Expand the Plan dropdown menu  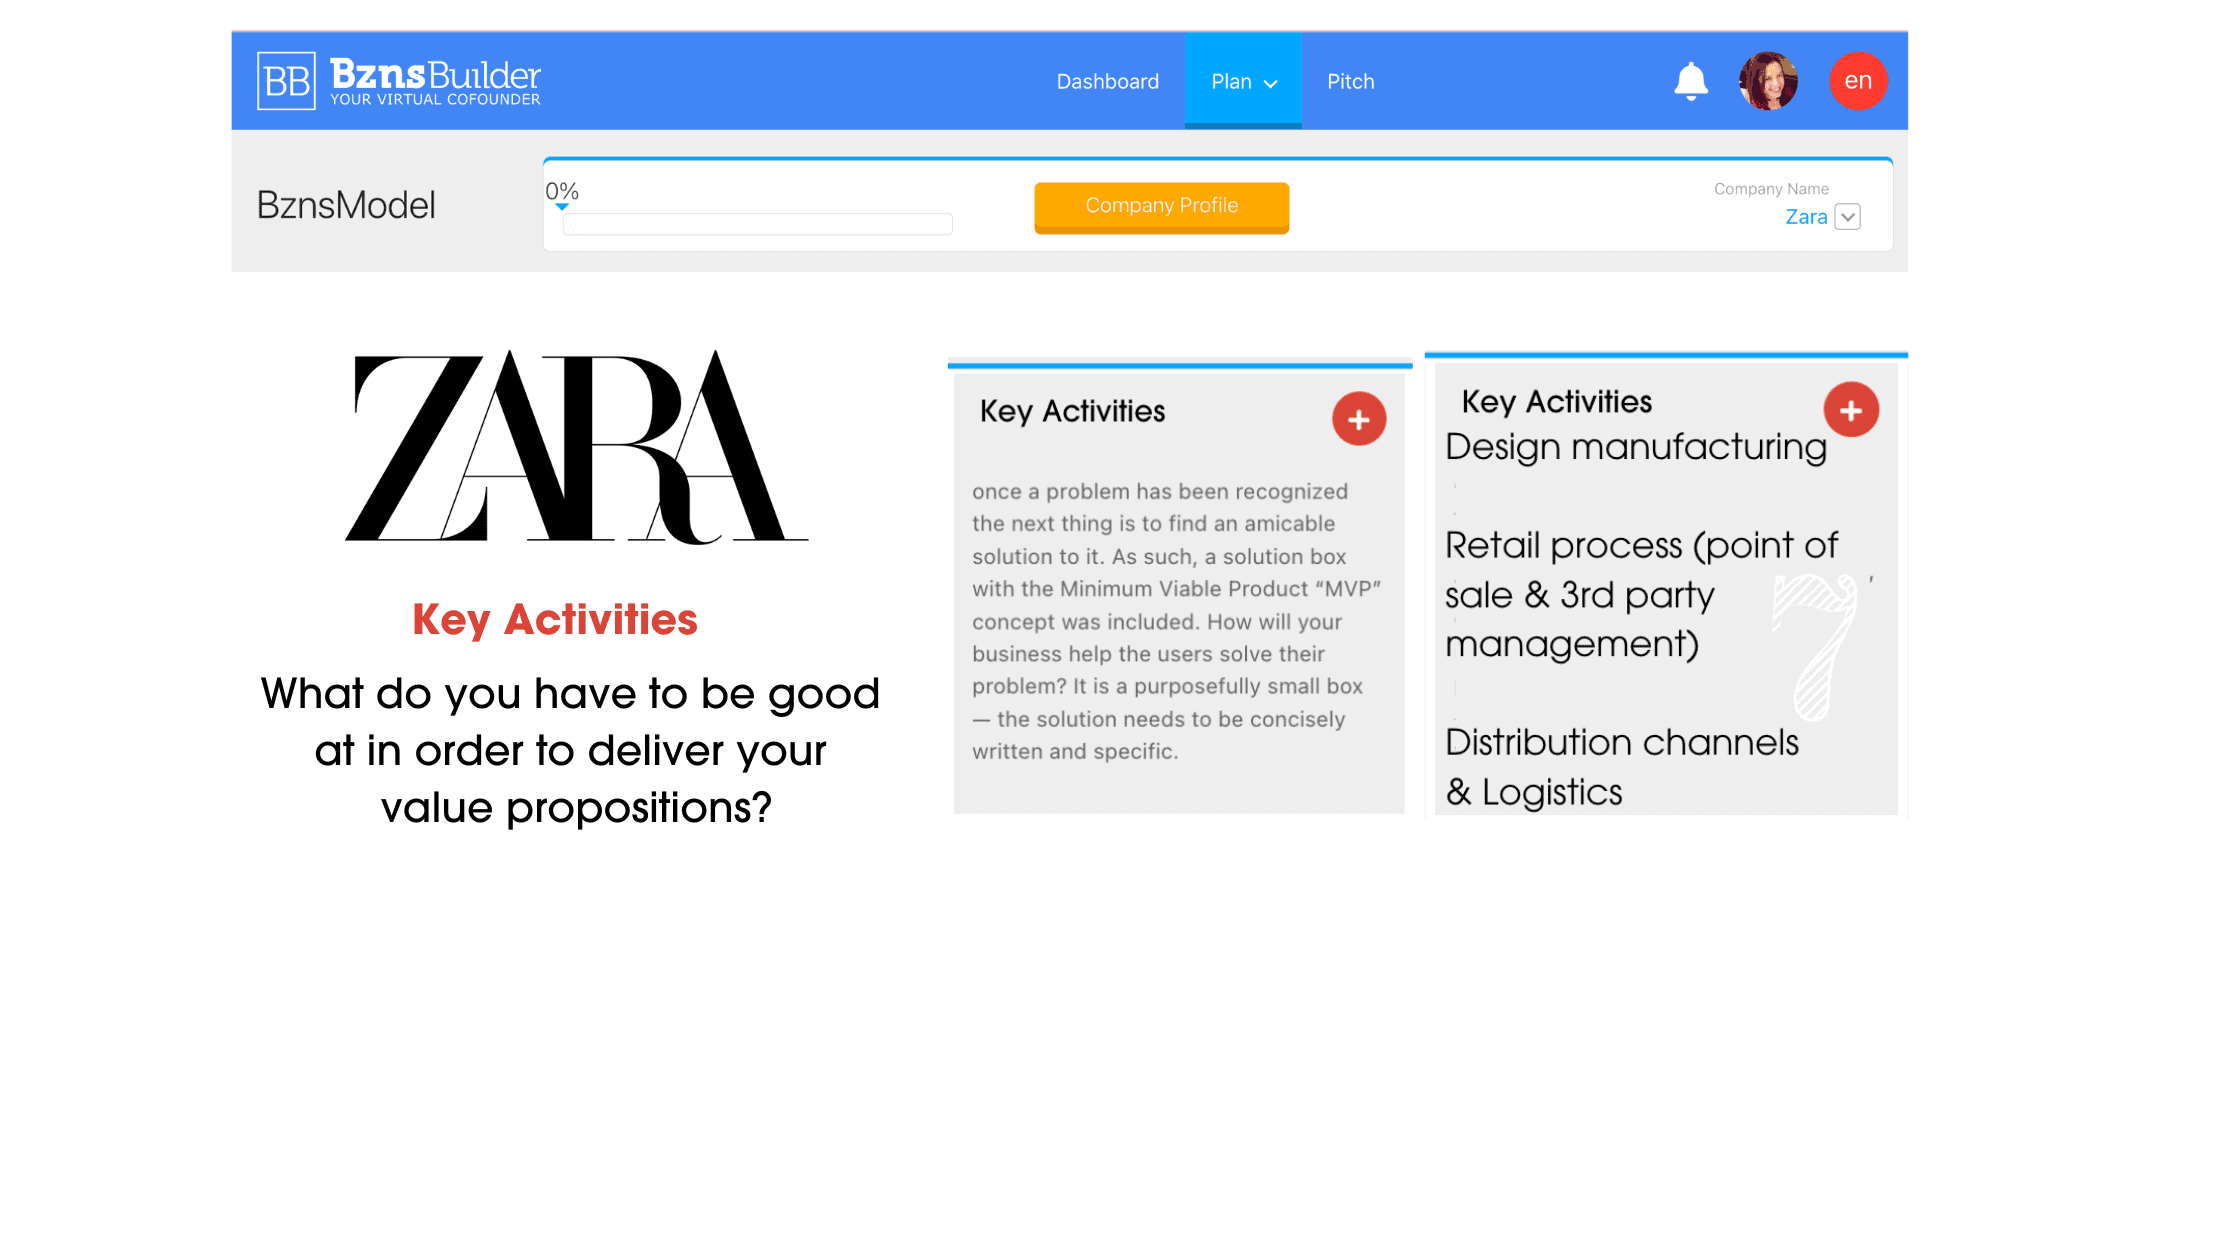(1242, 82)
